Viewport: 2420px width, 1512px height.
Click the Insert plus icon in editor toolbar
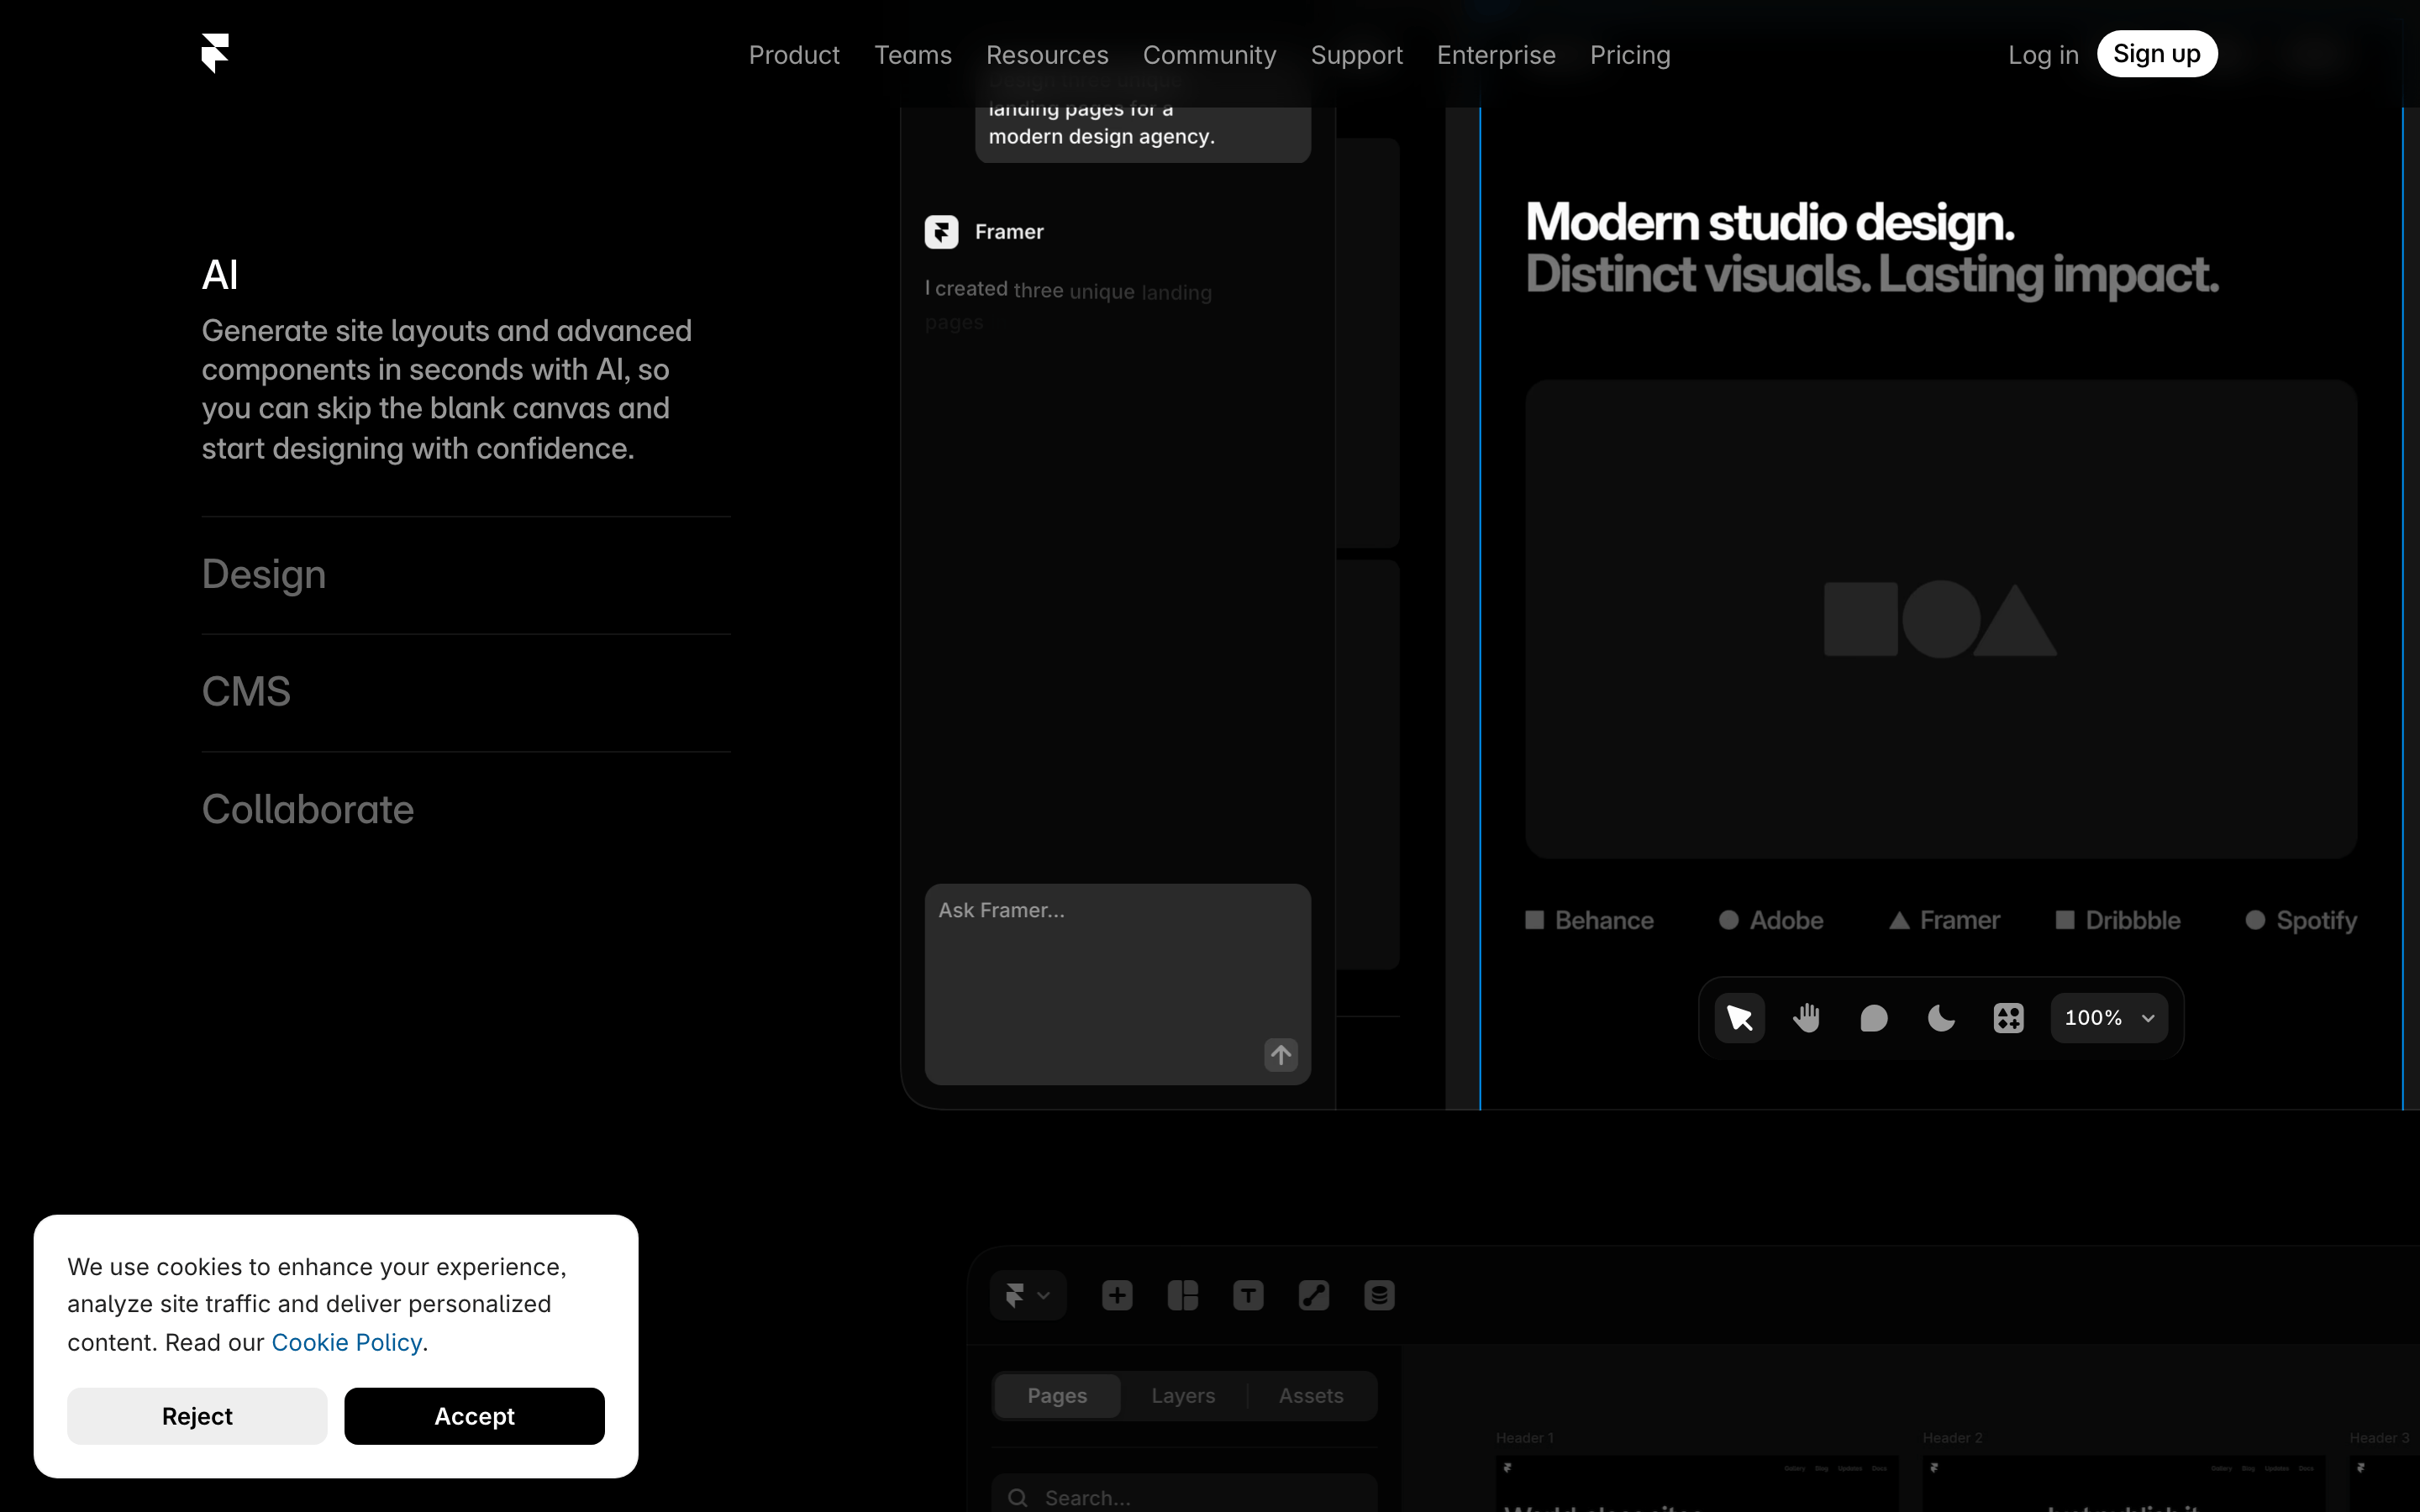click(1117, 1296)
